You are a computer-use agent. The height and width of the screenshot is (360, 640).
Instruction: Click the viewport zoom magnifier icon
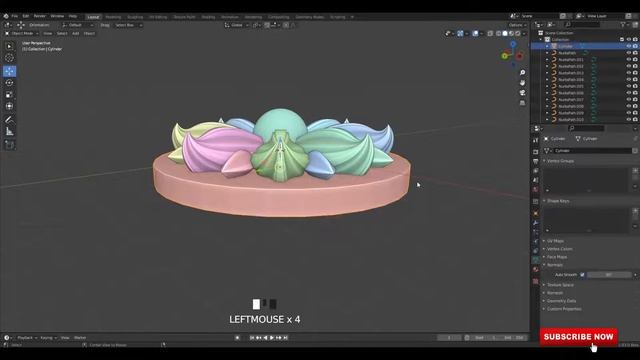[x=522, y=73]
